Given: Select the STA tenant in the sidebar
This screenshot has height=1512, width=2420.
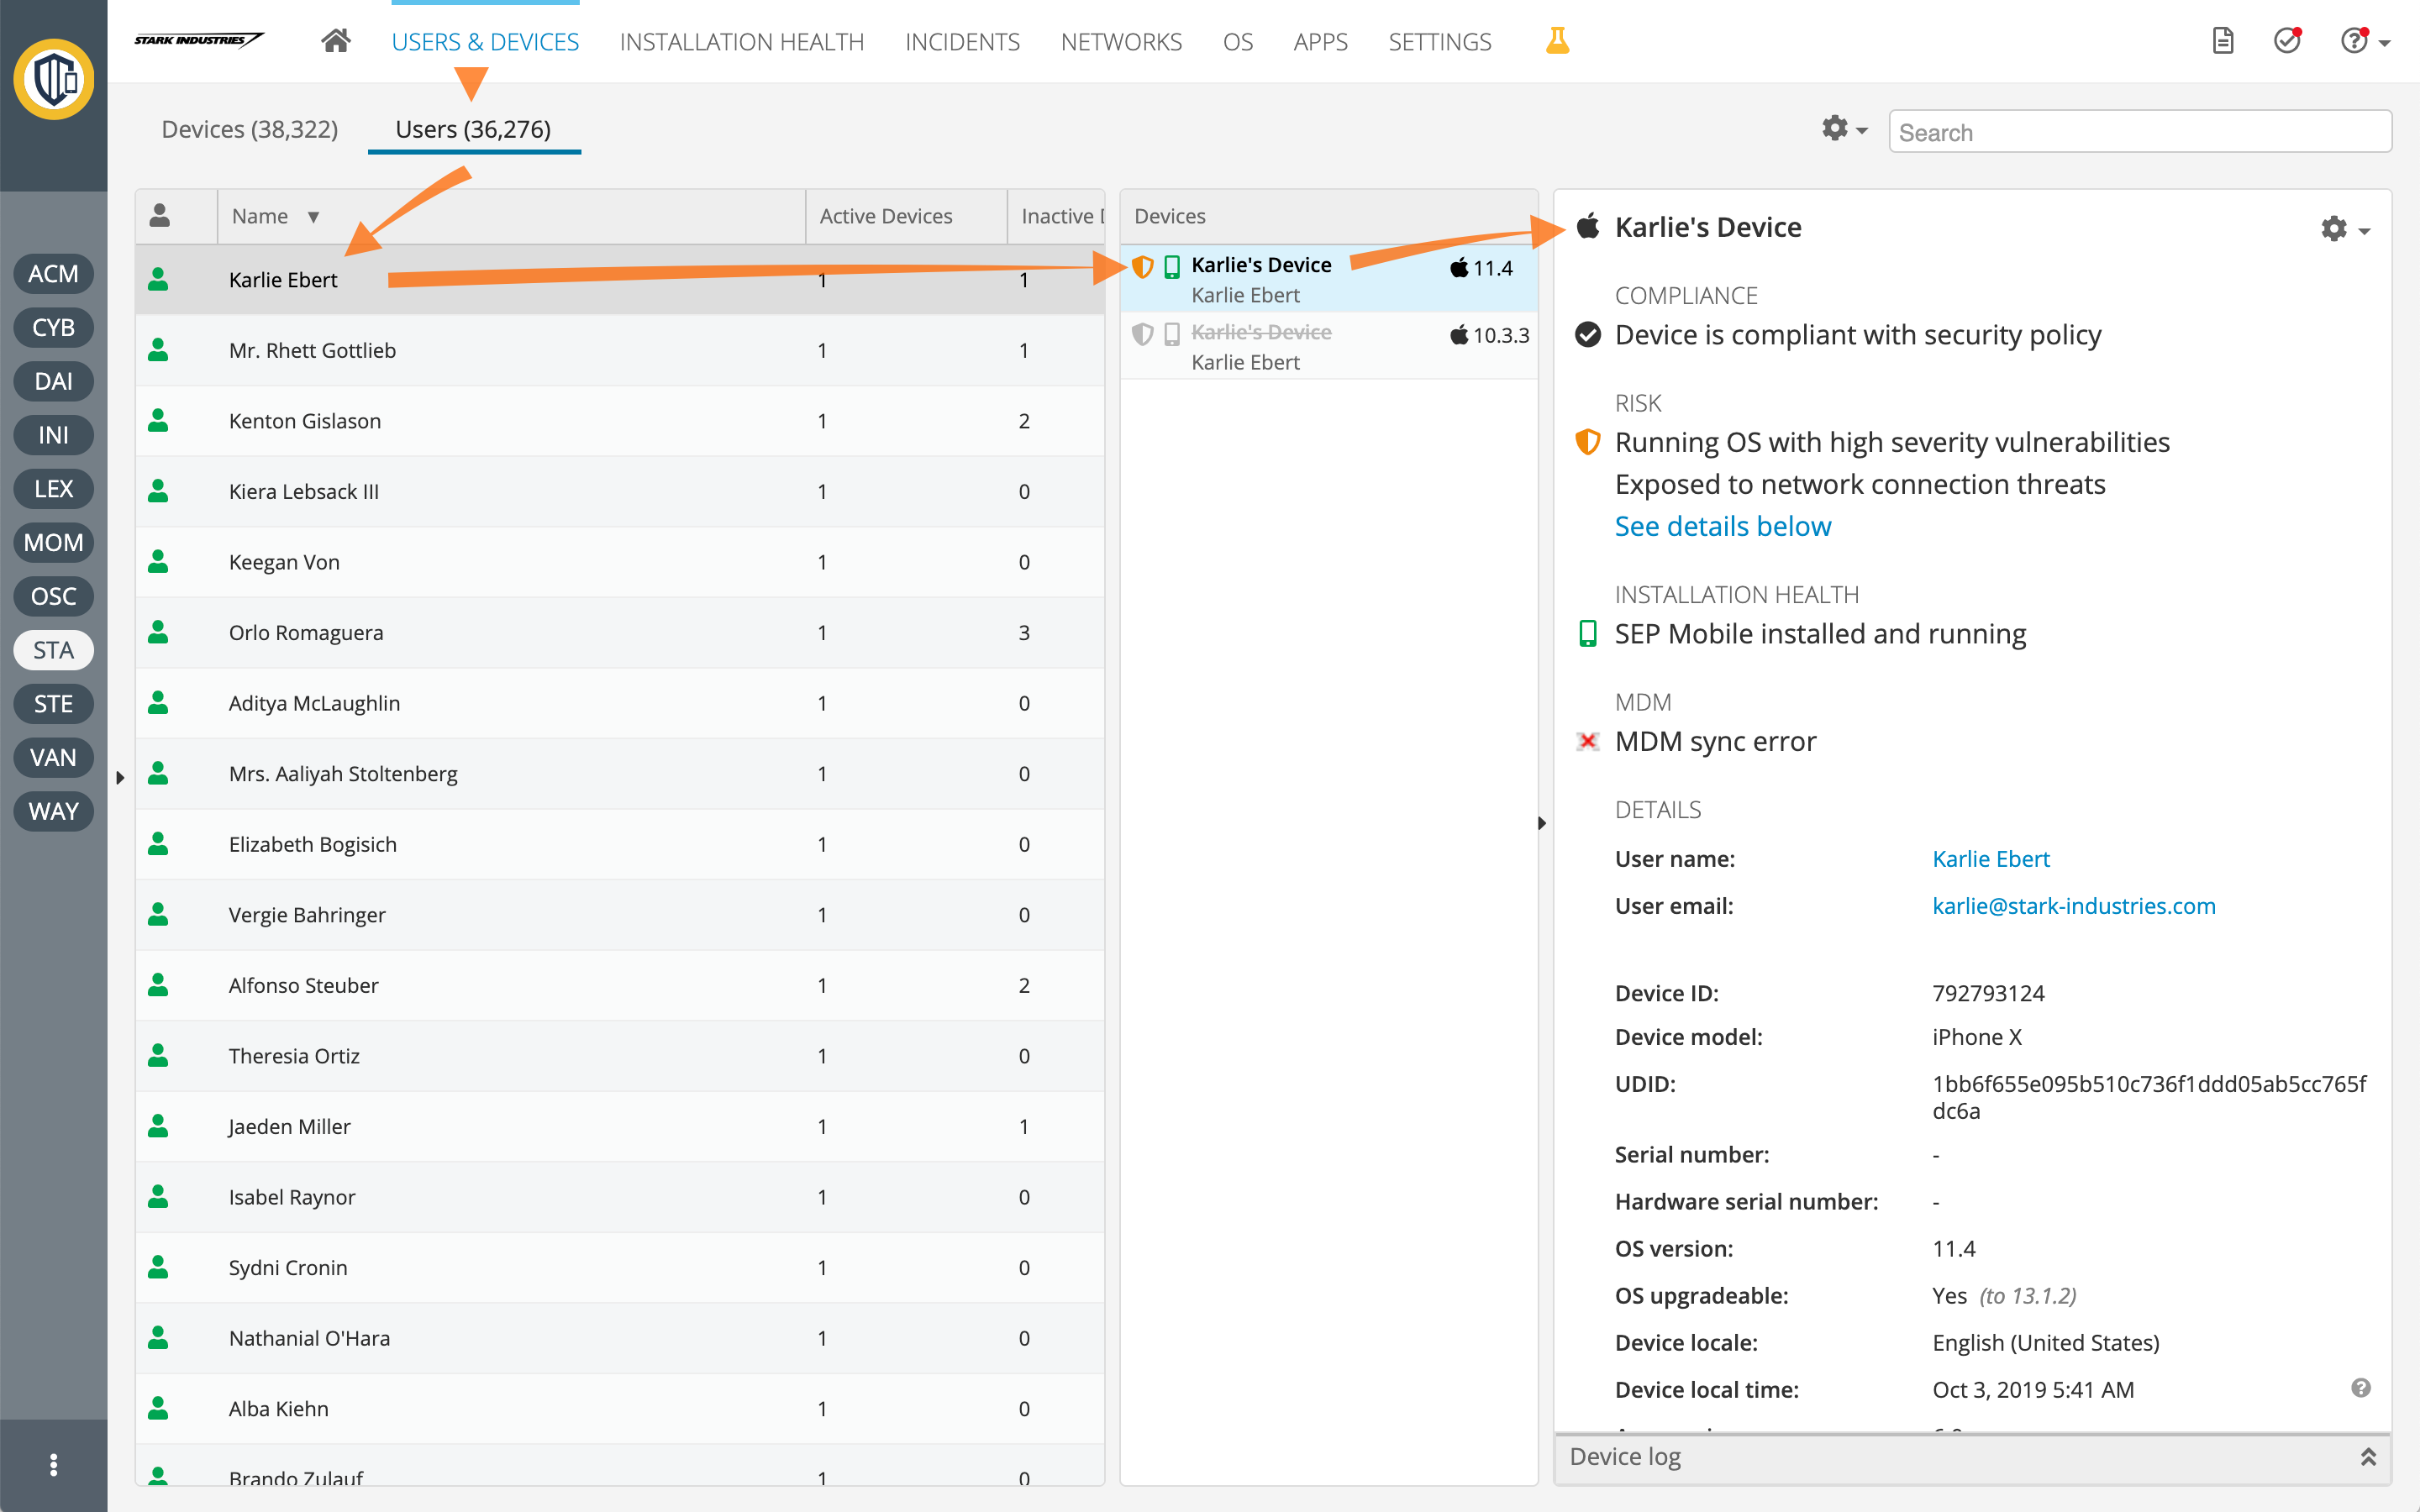Looking at the screenshot, I should click(x=53, y=650).
